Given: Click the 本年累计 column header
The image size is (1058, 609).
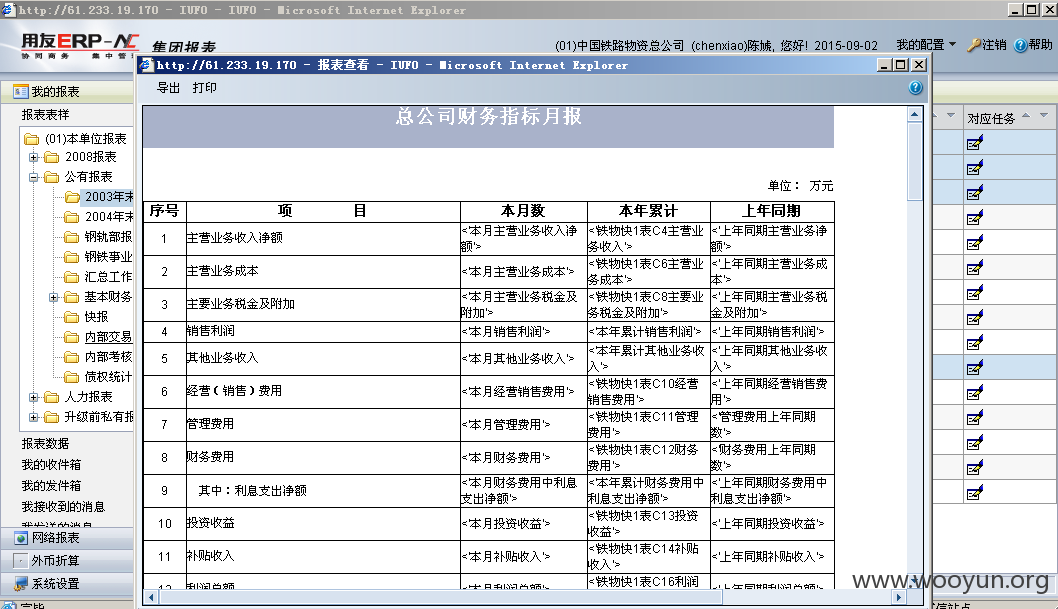Looking at the screenshot, I should pyautogui.click(x=648, y=211).
